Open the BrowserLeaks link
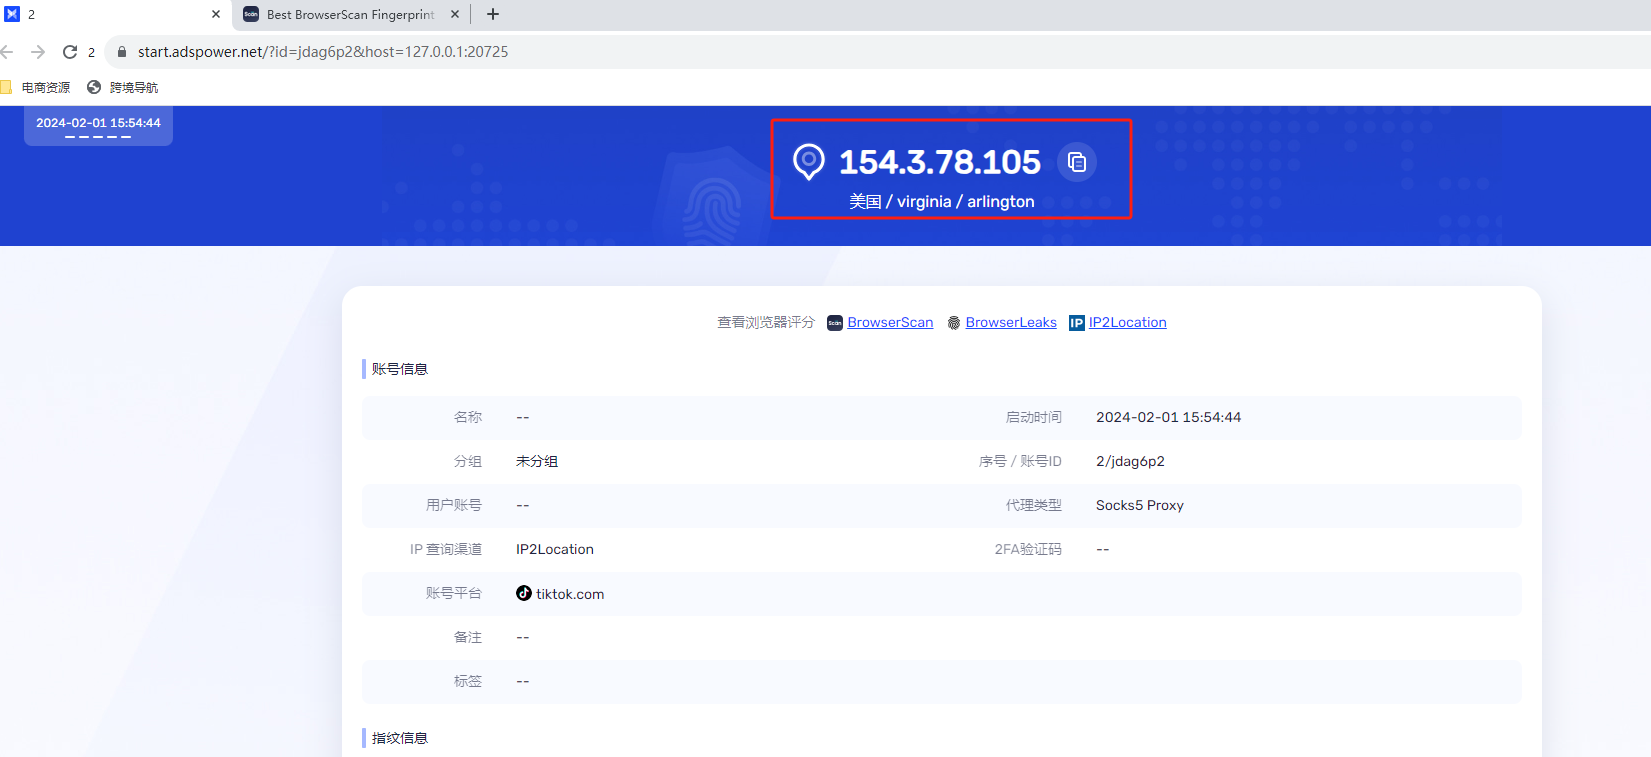The width and height of the screenshot is (1651, 757). 1011,322
